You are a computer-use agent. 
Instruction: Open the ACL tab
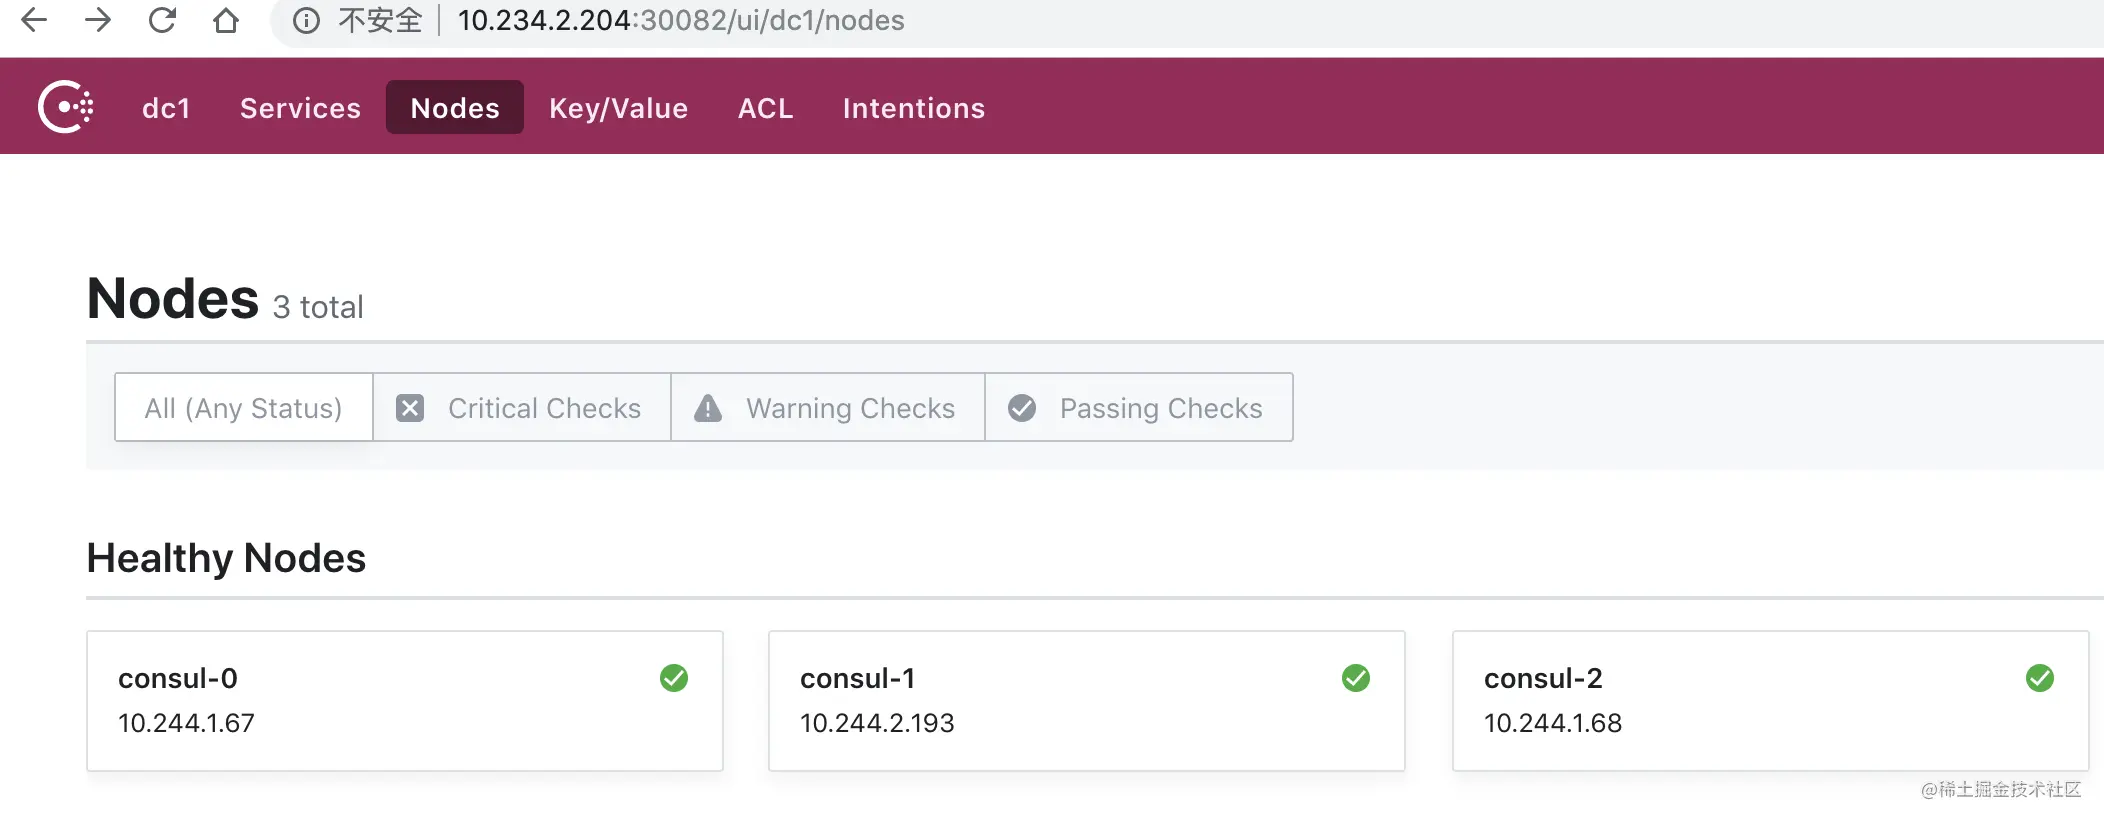coord(766,108)
